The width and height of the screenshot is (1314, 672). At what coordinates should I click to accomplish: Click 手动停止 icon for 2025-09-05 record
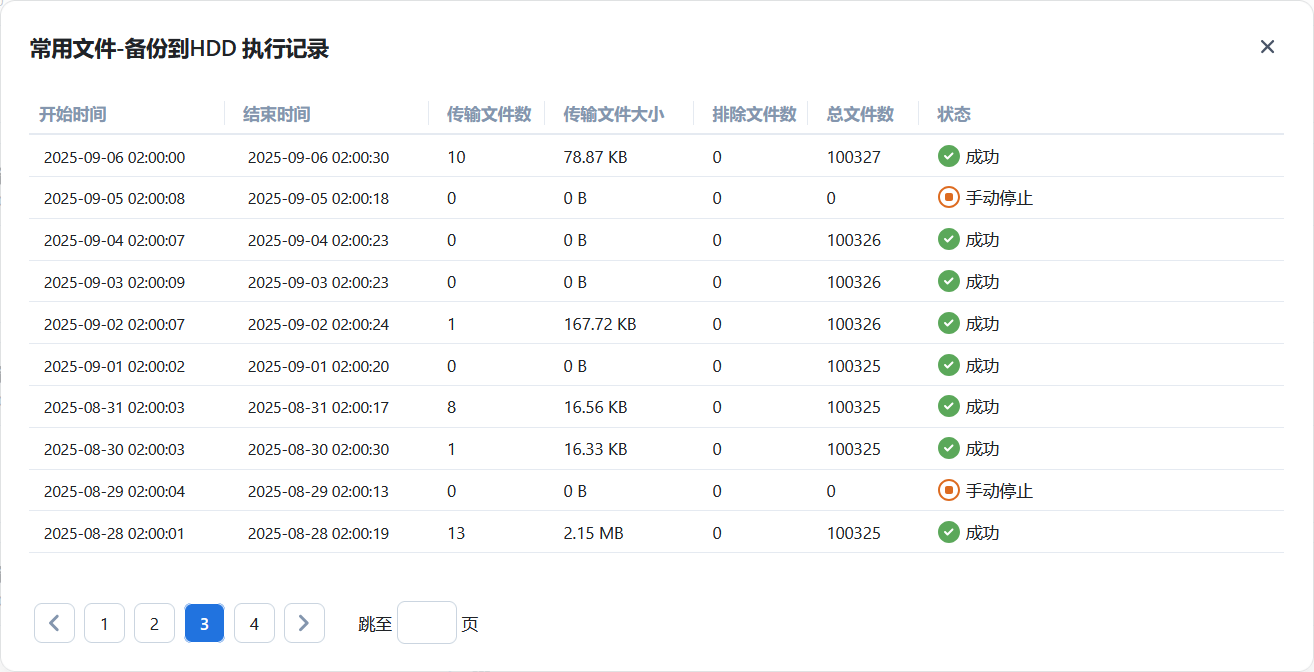[x=948, y=198]
